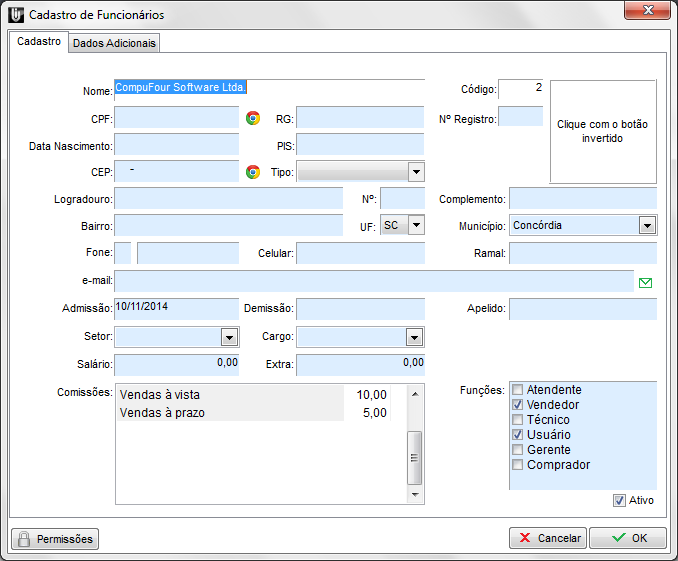Click the green envelope e-mail icon
This screenshot has width=678, height=561.
[x=645, y=283]
